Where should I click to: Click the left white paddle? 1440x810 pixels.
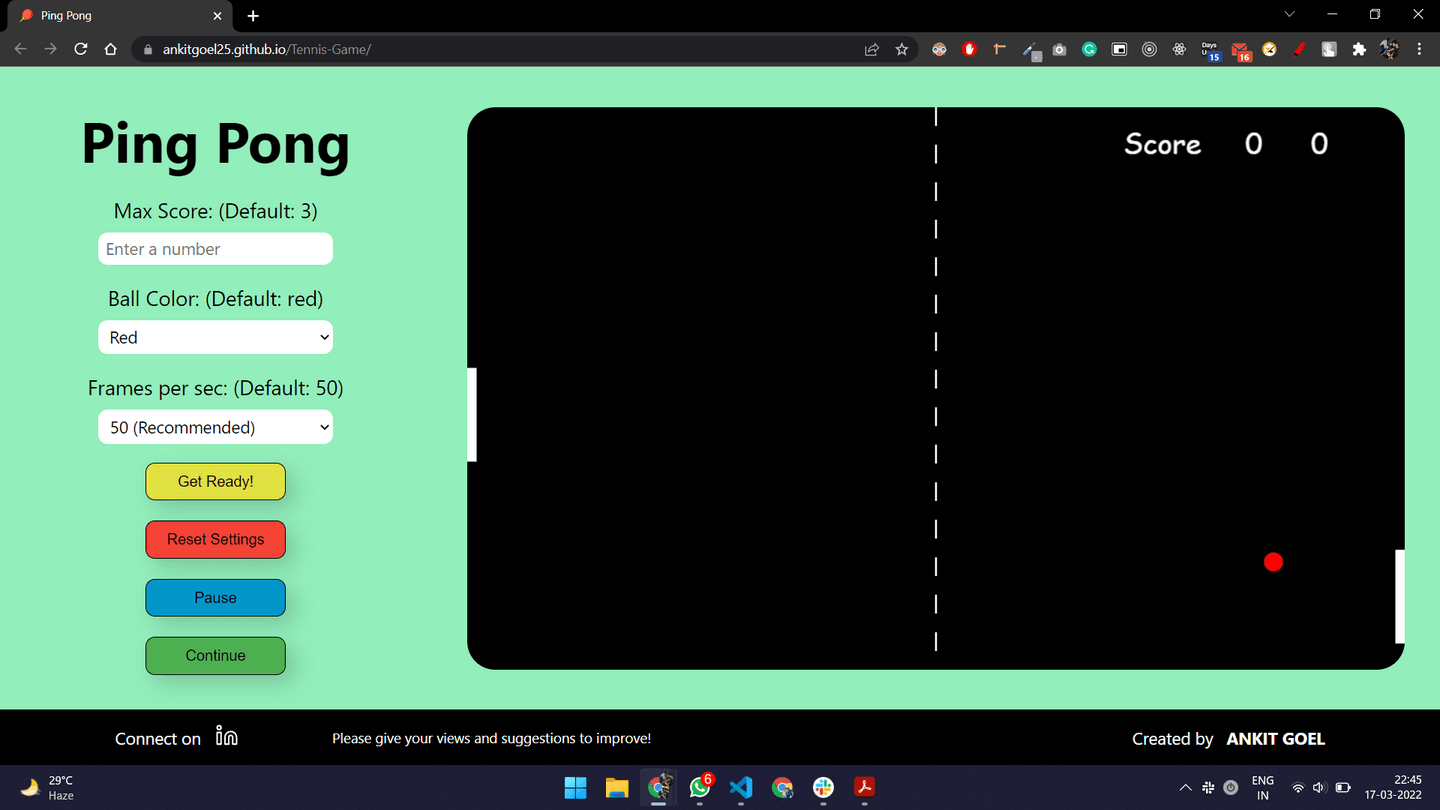point(472,415)
